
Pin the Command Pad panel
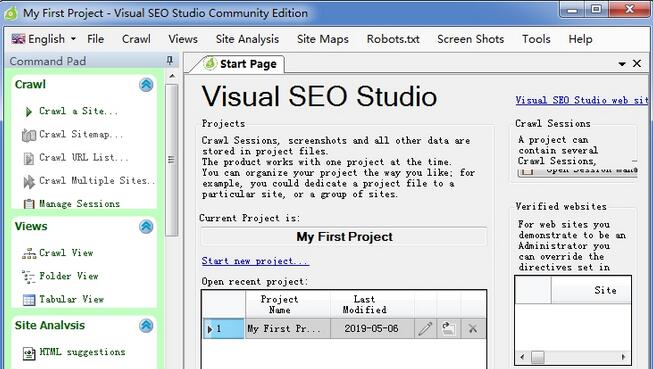click(x=169, y=61)
